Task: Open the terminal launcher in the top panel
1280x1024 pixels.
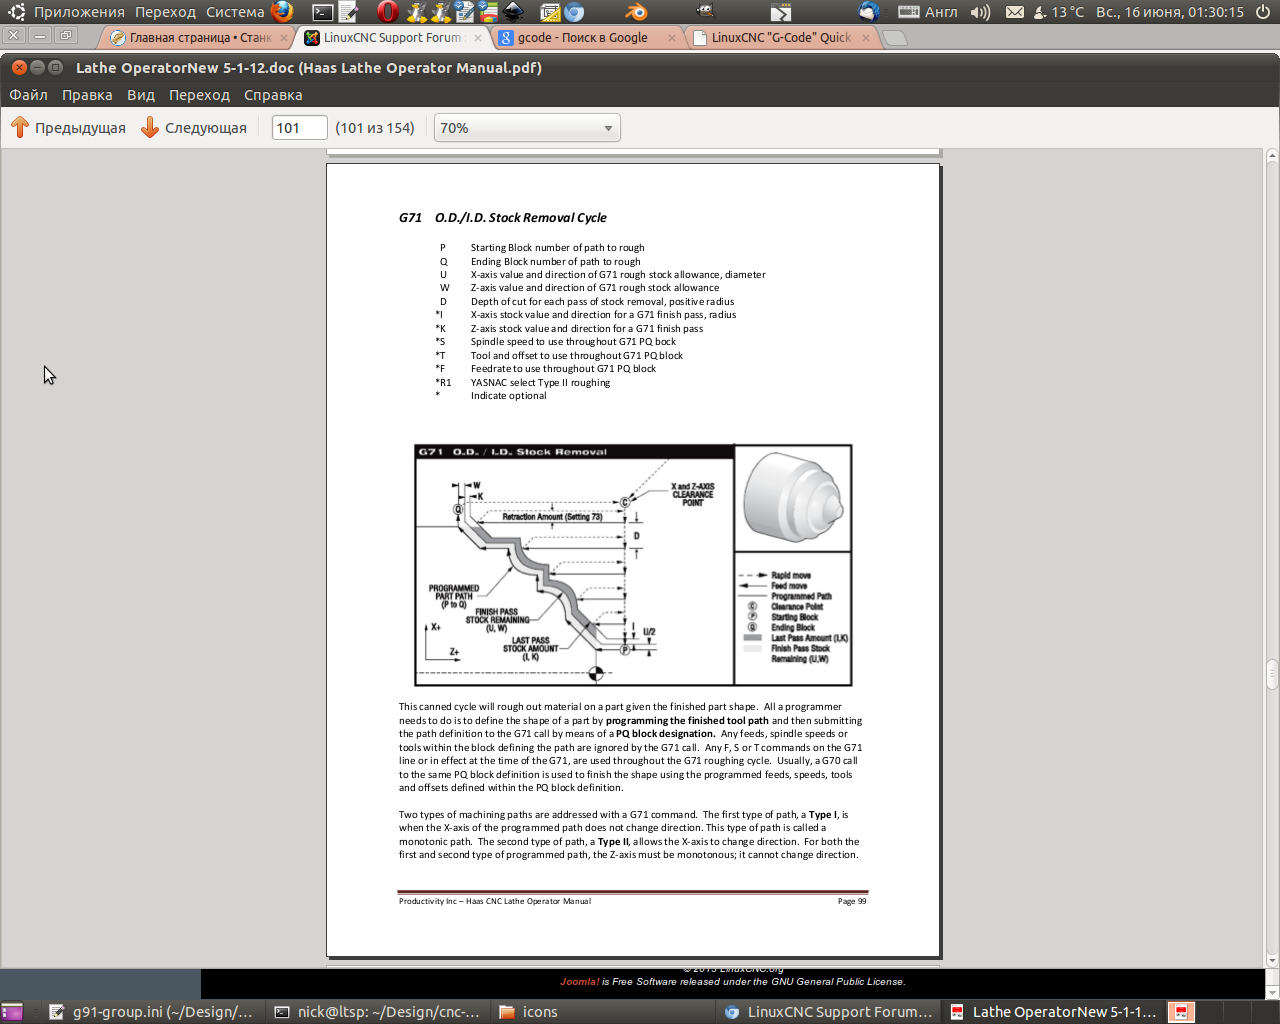Action: click(322, 12)
